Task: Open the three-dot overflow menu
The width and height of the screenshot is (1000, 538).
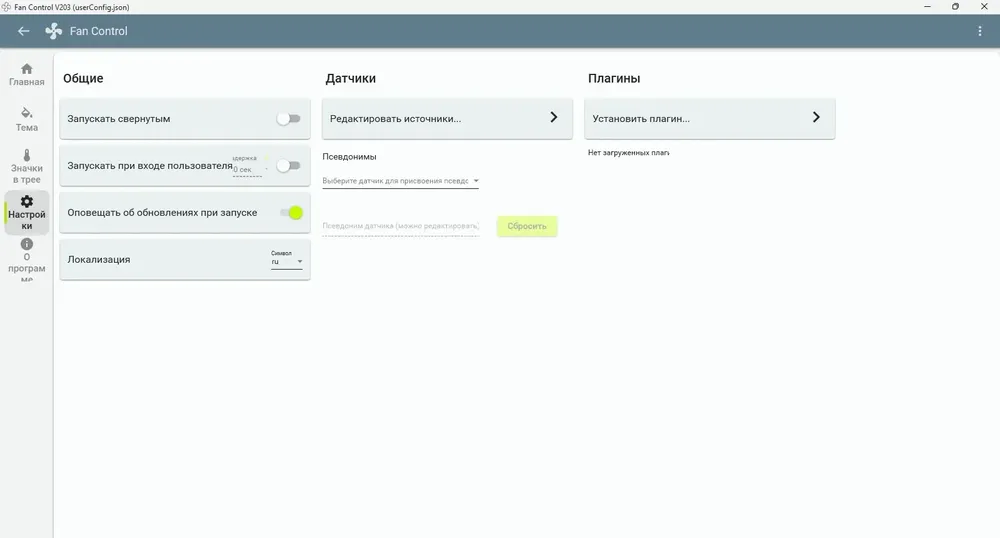Action: point(980,31)
